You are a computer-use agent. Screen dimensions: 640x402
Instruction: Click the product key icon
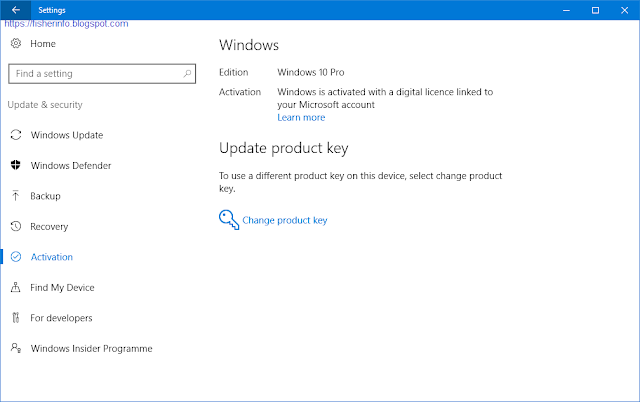[x=229, y=220]
